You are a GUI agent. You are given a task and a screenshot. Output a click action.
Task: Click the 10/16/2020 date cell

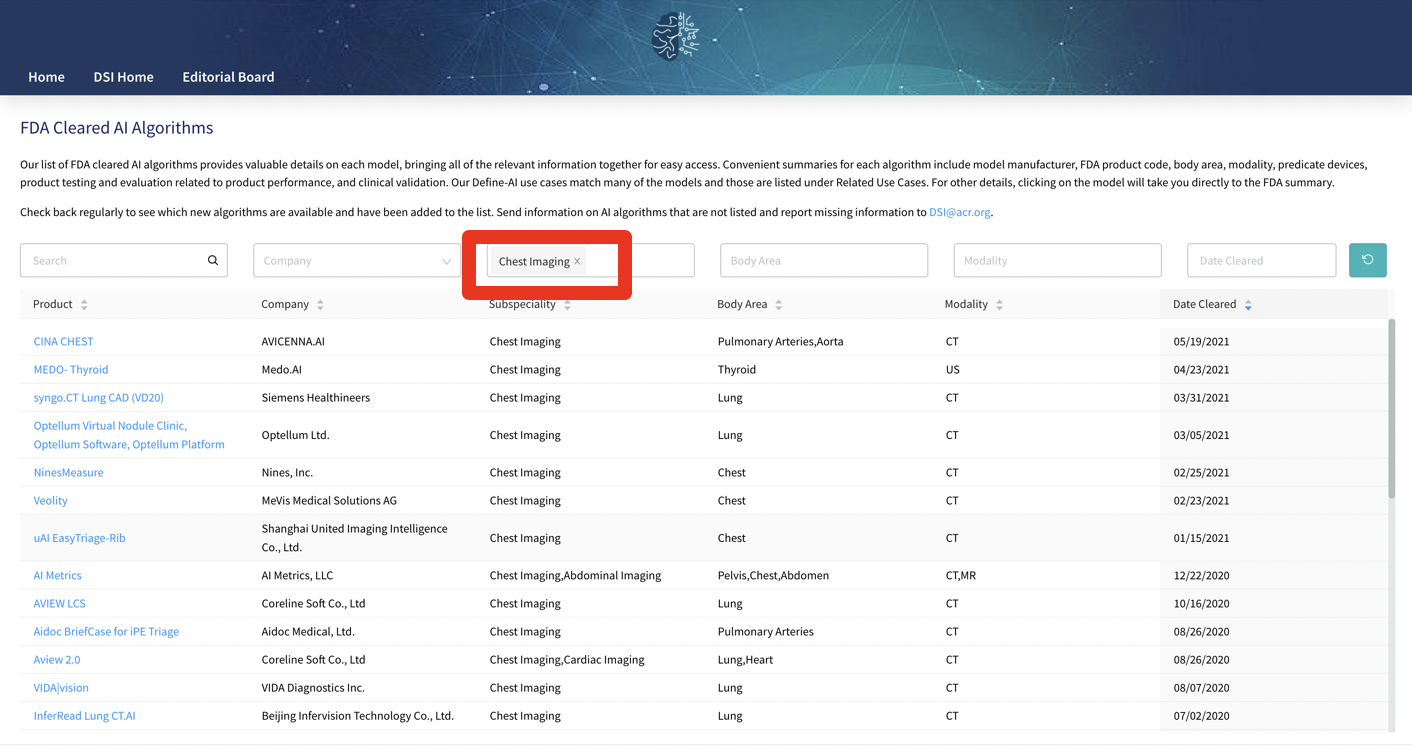(1201, 603)
